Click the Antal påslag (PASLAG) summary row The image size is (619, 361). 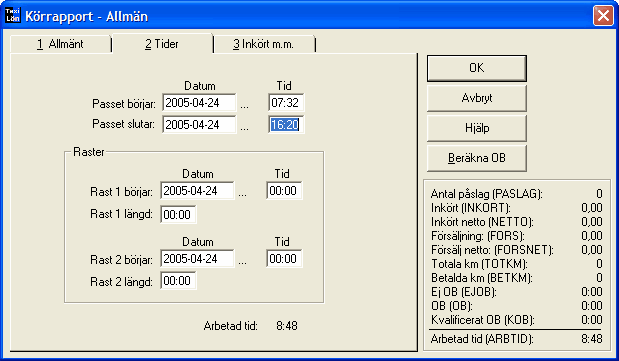[x=517, y=194]
